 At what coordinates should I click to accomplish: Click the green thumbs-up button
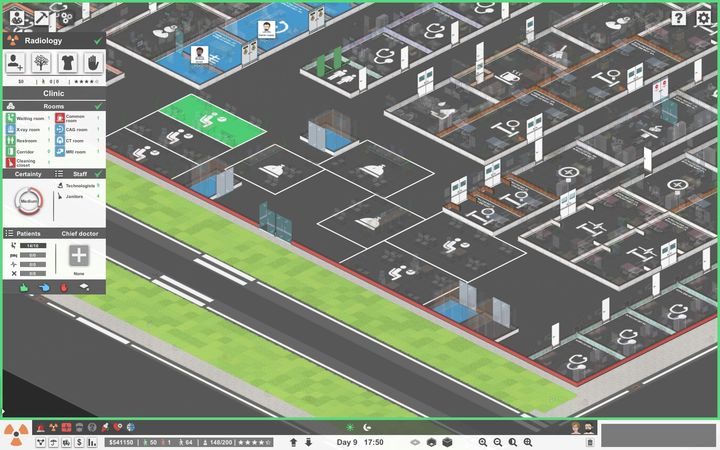pos(24,287)
